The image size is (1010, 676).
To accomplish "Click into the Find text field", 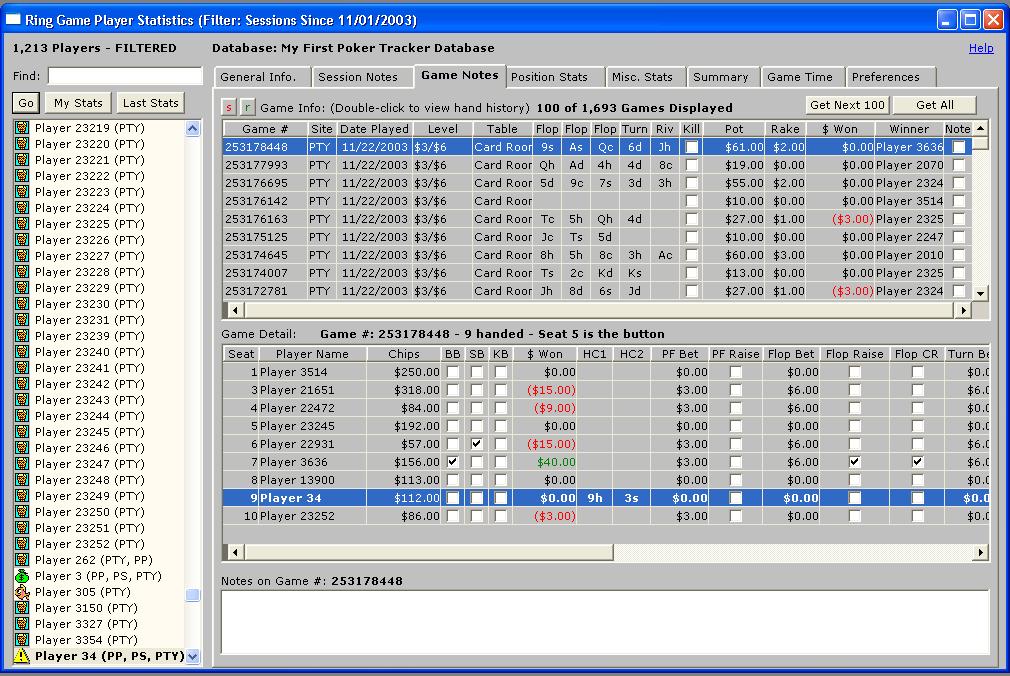I will click(125, 76).
